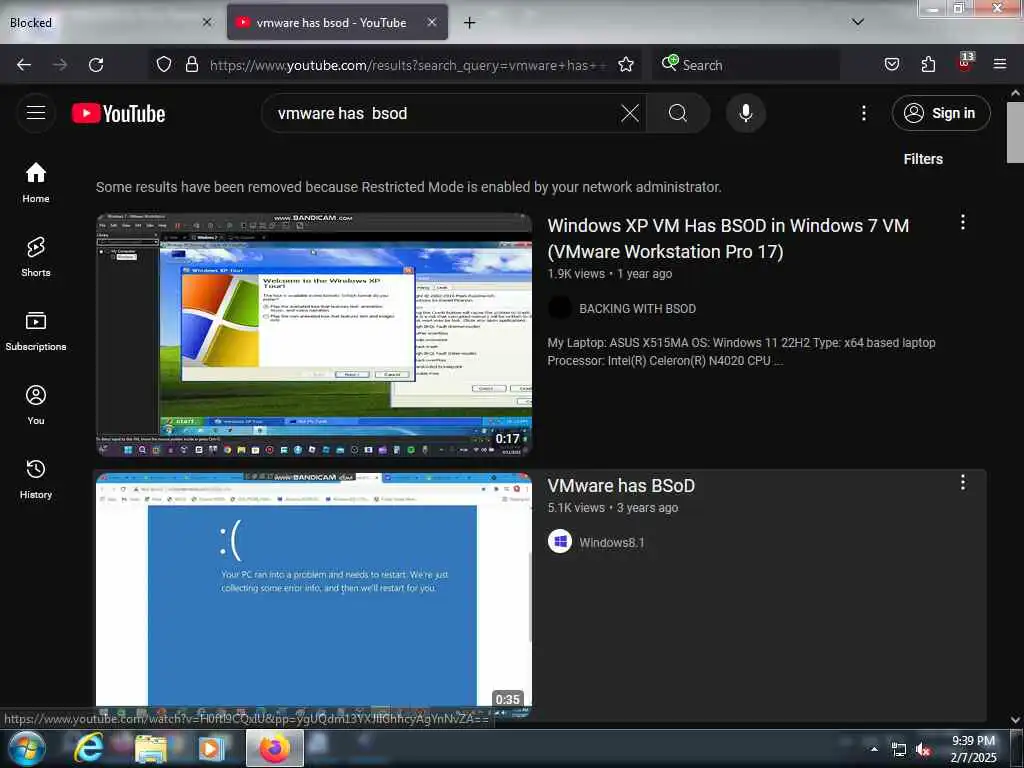The image size is (1024, 768).
Task: Open the VMware has BSoD video title
Action: click(x=621, y=485)
